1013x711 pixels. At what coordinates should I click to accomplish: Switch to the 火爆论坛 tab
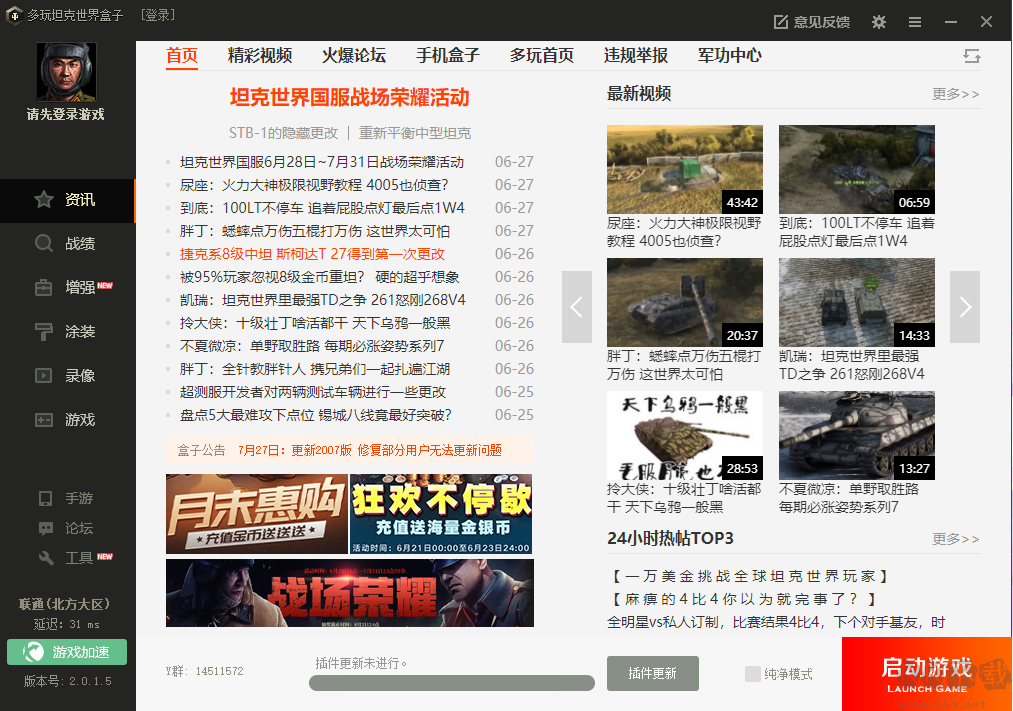click(x=354, y=56)
